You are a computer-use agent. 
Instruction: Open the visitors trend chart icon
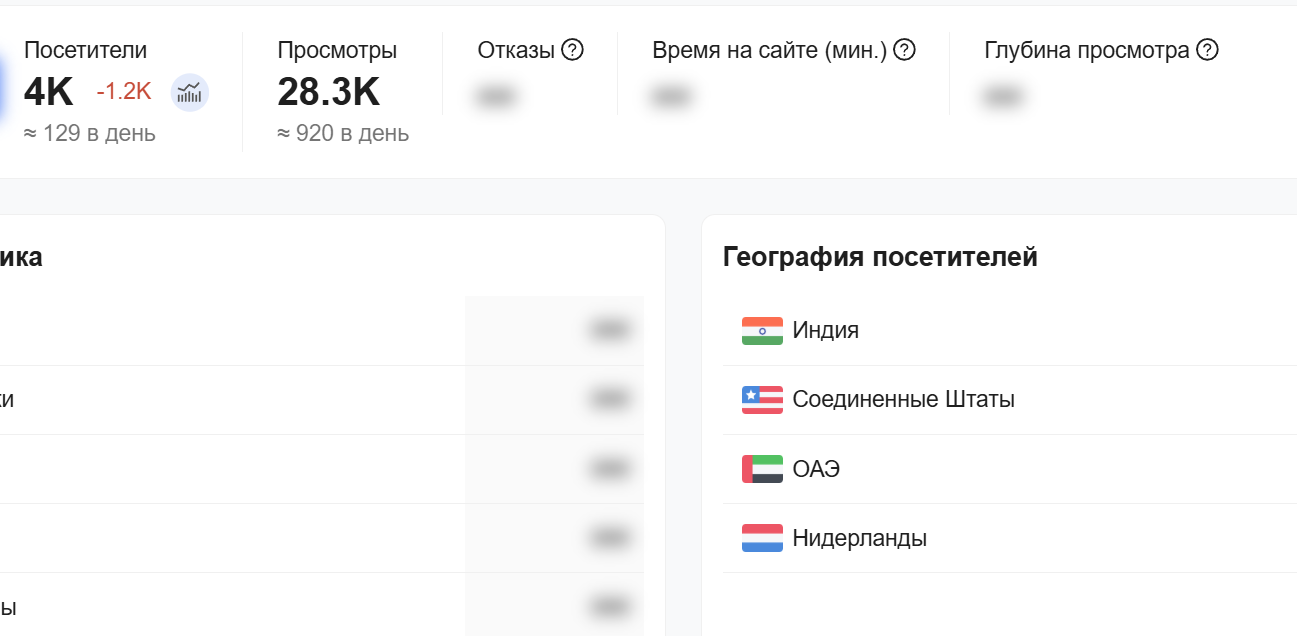[x=190, y=93]
